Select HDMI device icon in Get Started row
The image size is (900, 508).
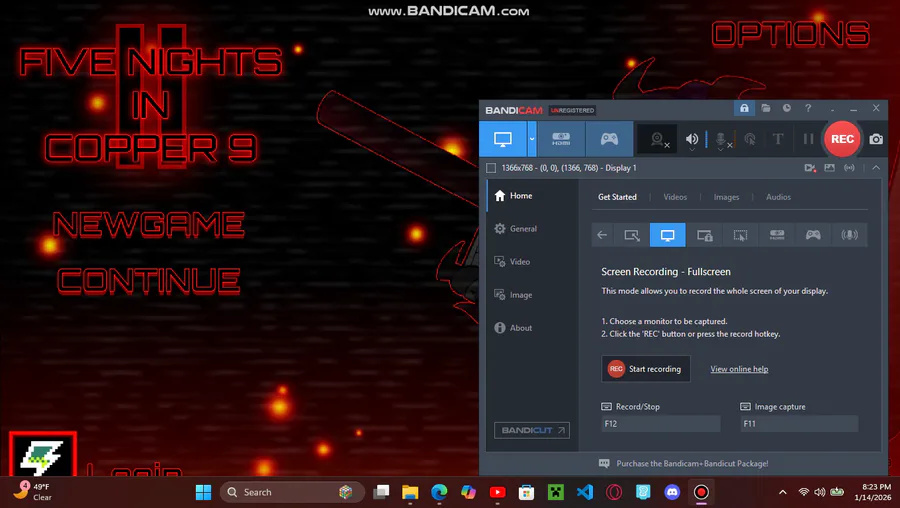pyautogui.click(x=777, y=235)
